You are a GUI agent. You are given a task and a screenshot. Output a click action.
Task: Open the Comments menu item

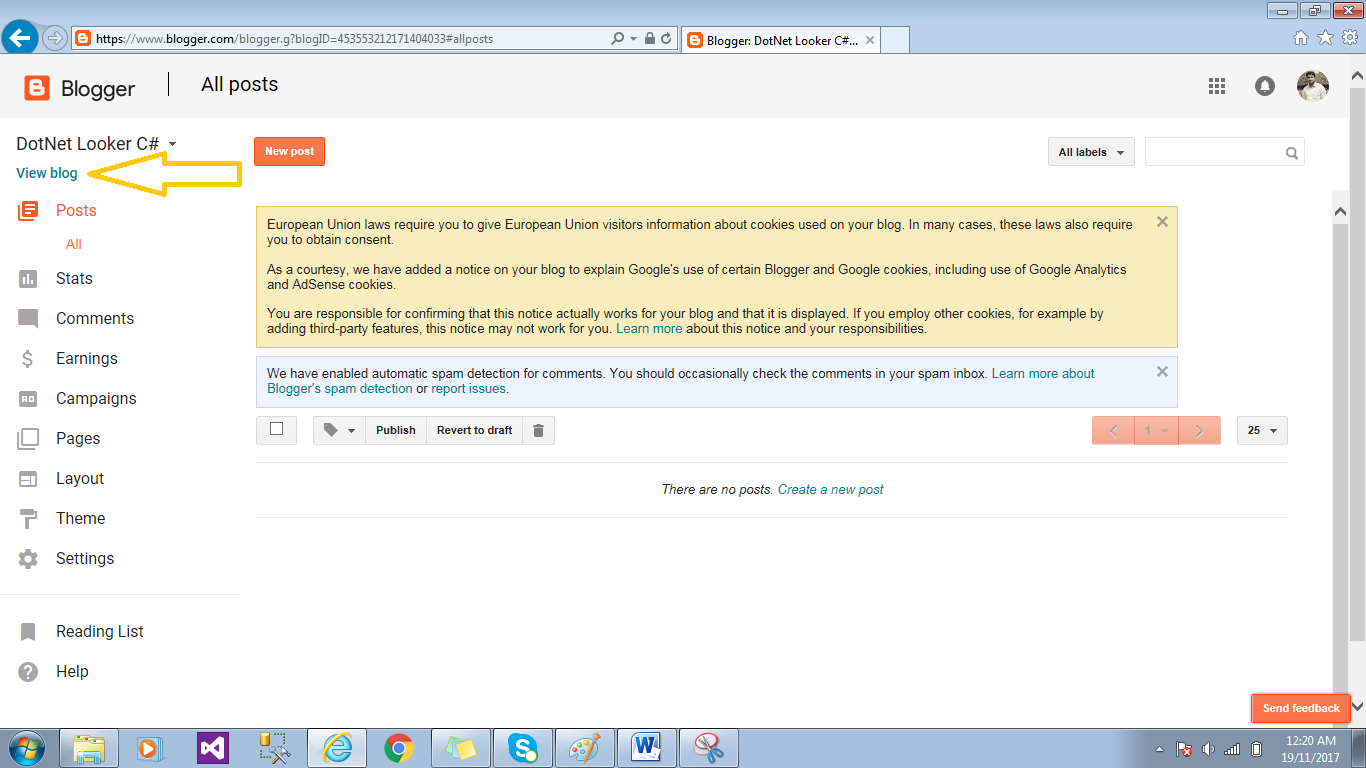point(95,319)
